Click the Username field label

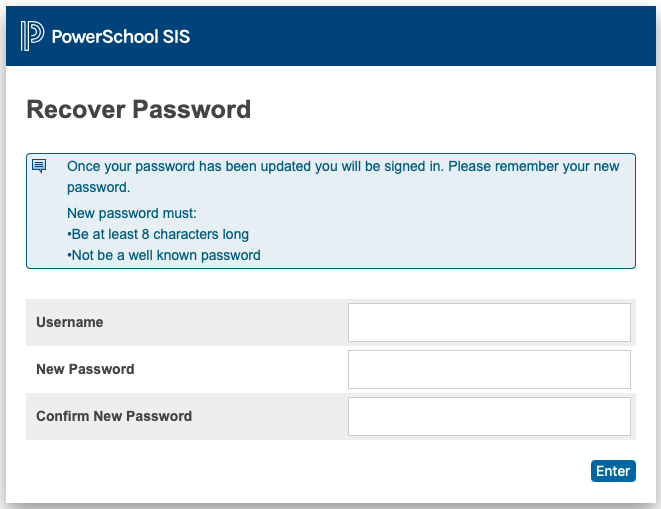coord(70,322)
